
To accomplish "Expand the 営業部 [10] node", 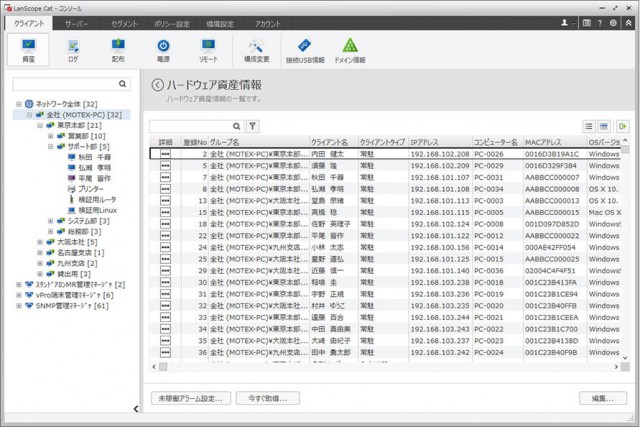I will 51,136.
